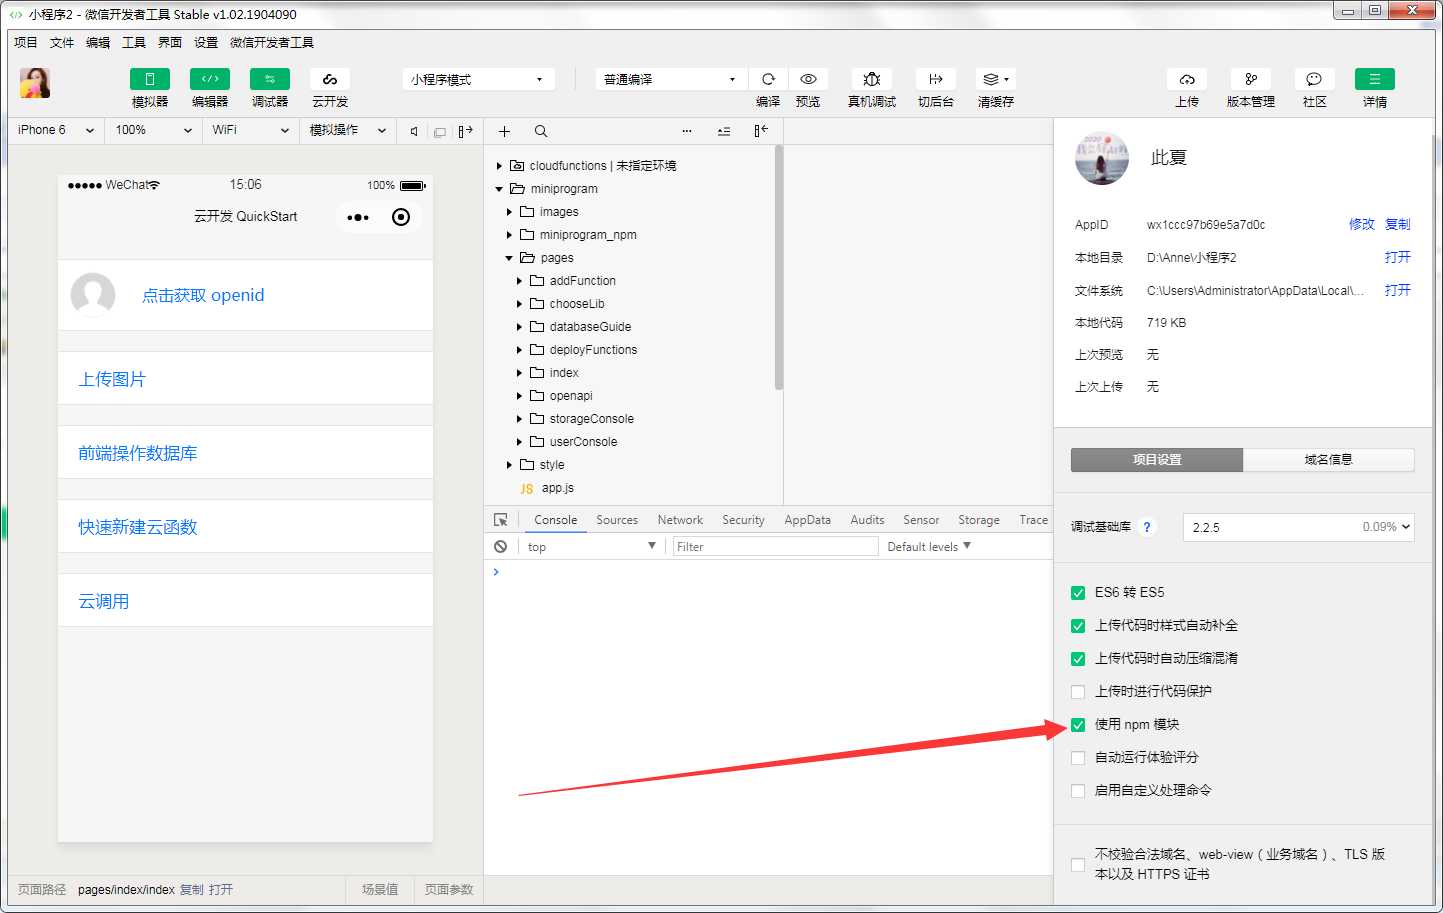Click the mini program capsule close circle
Image resolution: width=1443 pixels, height=913 pixels.
tap(401, 217)
